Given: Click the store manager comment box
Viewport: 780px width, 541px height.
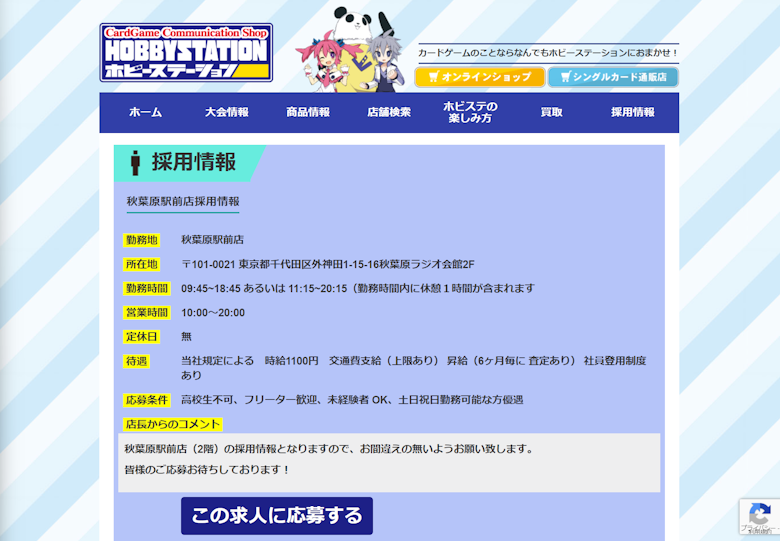Looking at the screenshot, I should tap(389, 460).
